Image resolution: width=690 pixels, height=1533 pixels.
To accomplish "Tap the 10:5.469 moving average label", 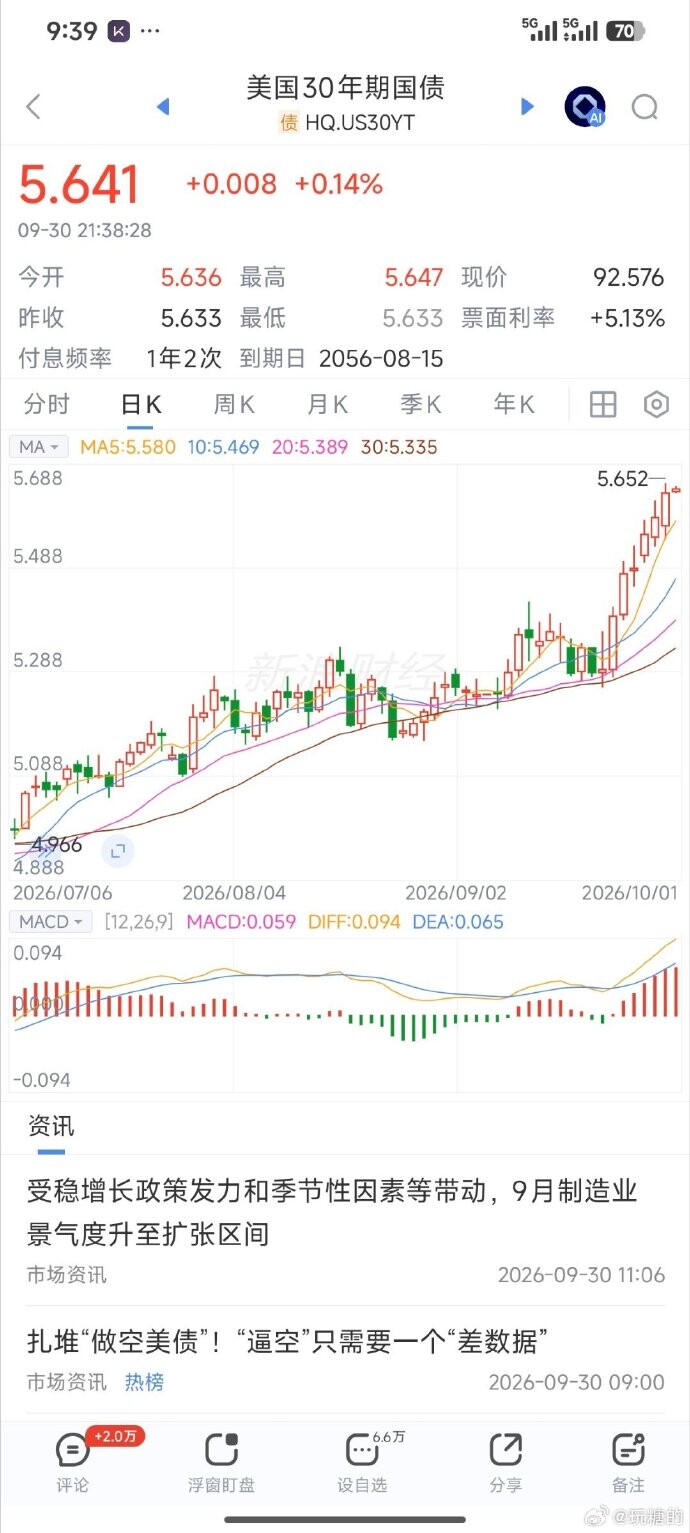I will point(224,447).
